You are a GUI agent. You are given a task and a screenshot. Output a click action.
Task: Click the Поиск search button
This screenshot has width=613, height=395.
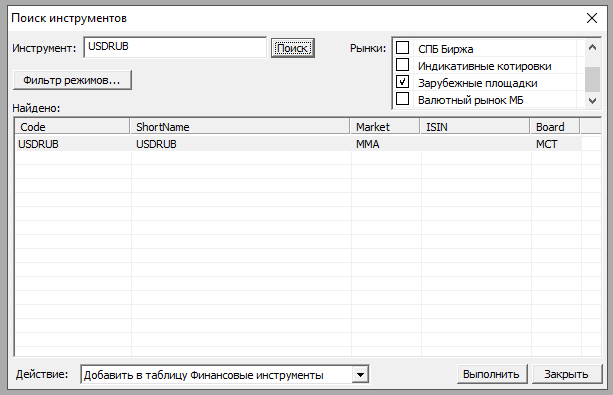click(x=293, y=48)
